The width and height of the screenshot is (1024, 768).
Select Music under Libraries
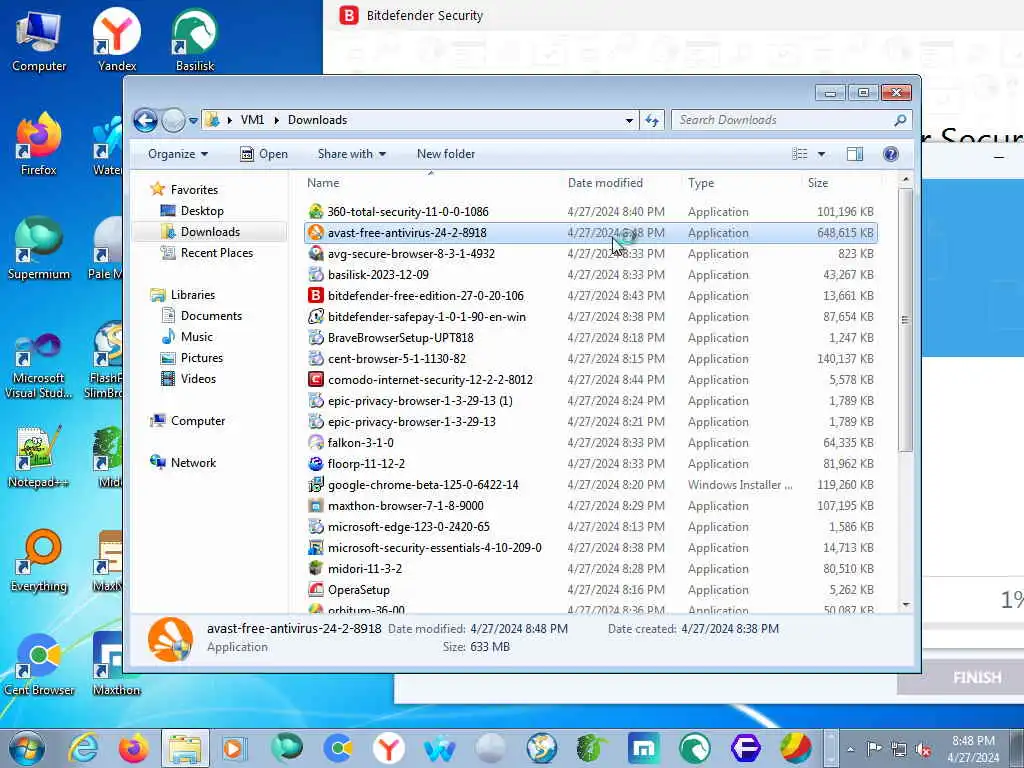196,337
